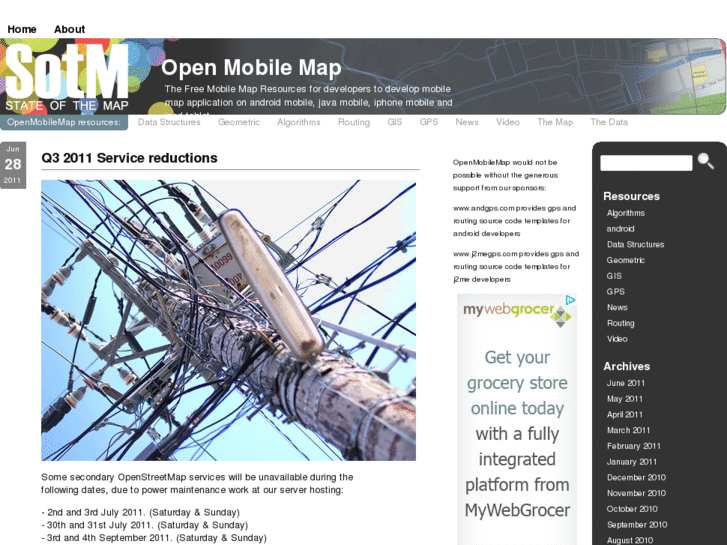Viewport: 727px width, 545px height.
Task: Open the August 2010 archive
Action: click(630, 540)
